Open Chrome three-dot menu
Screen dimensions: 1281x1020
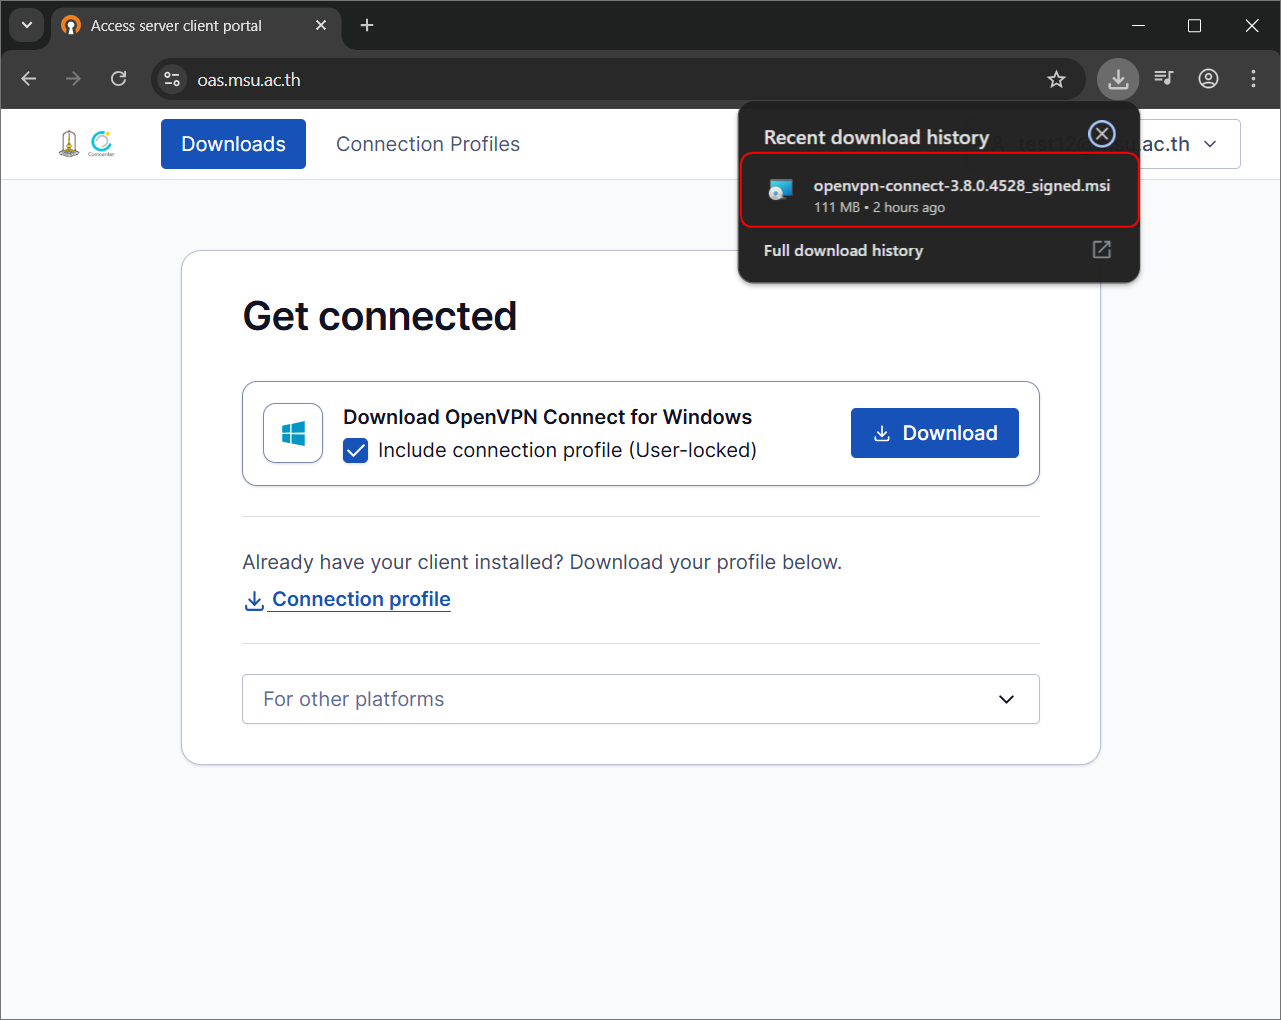[x=1253, y=79]
